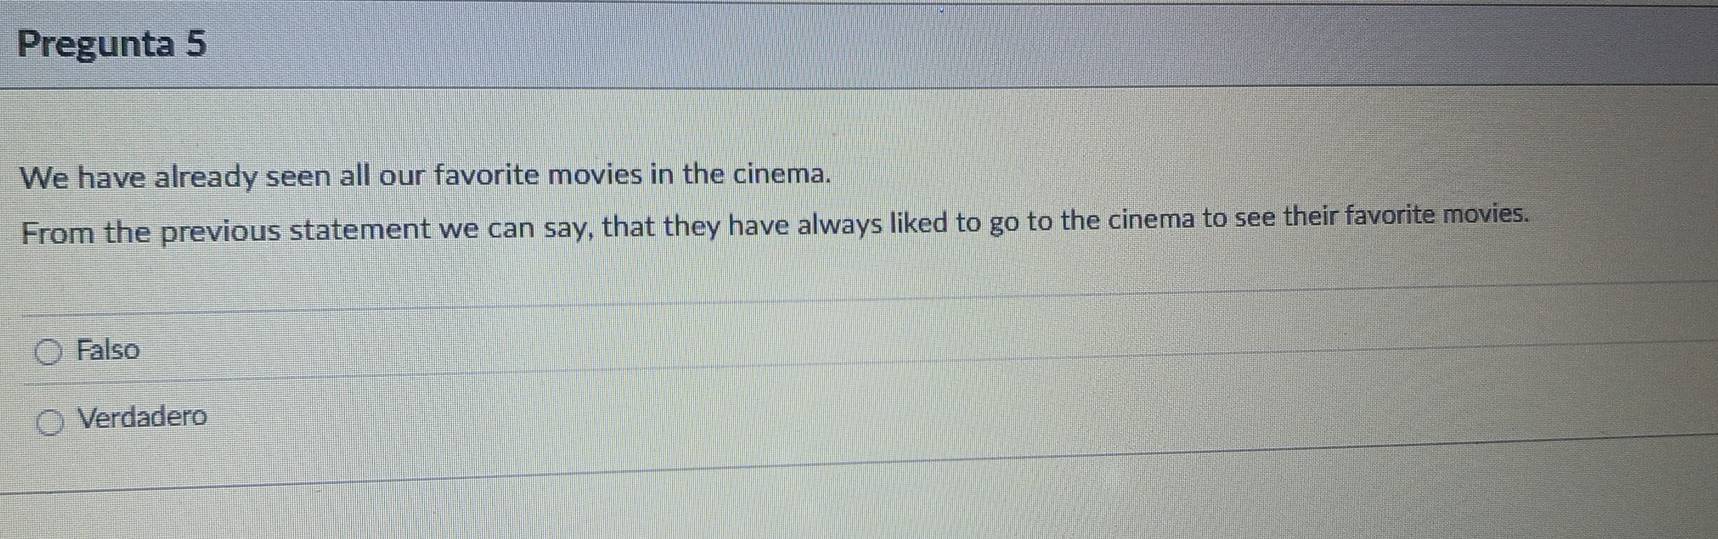Click the Falso answer label text

click(x=108, y=350)
